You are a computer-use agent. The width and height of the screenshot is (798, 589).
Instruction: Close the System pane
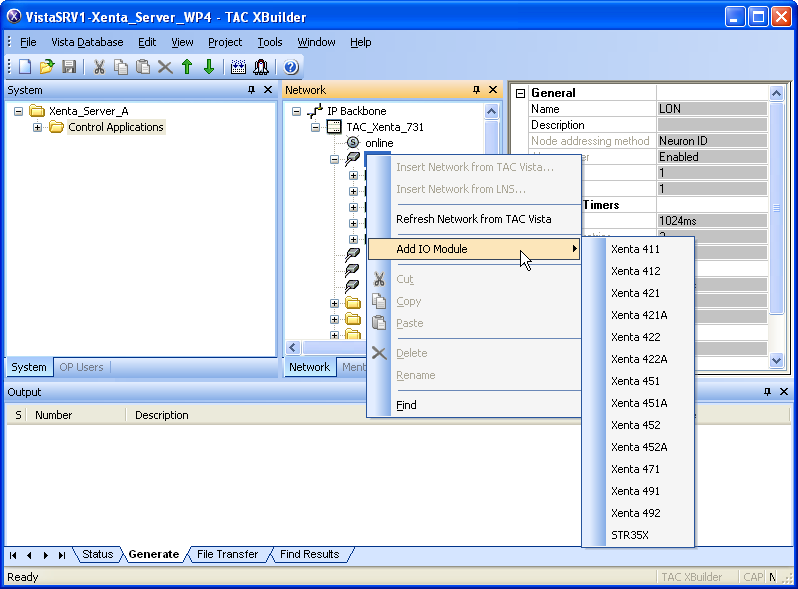[268, 90]
